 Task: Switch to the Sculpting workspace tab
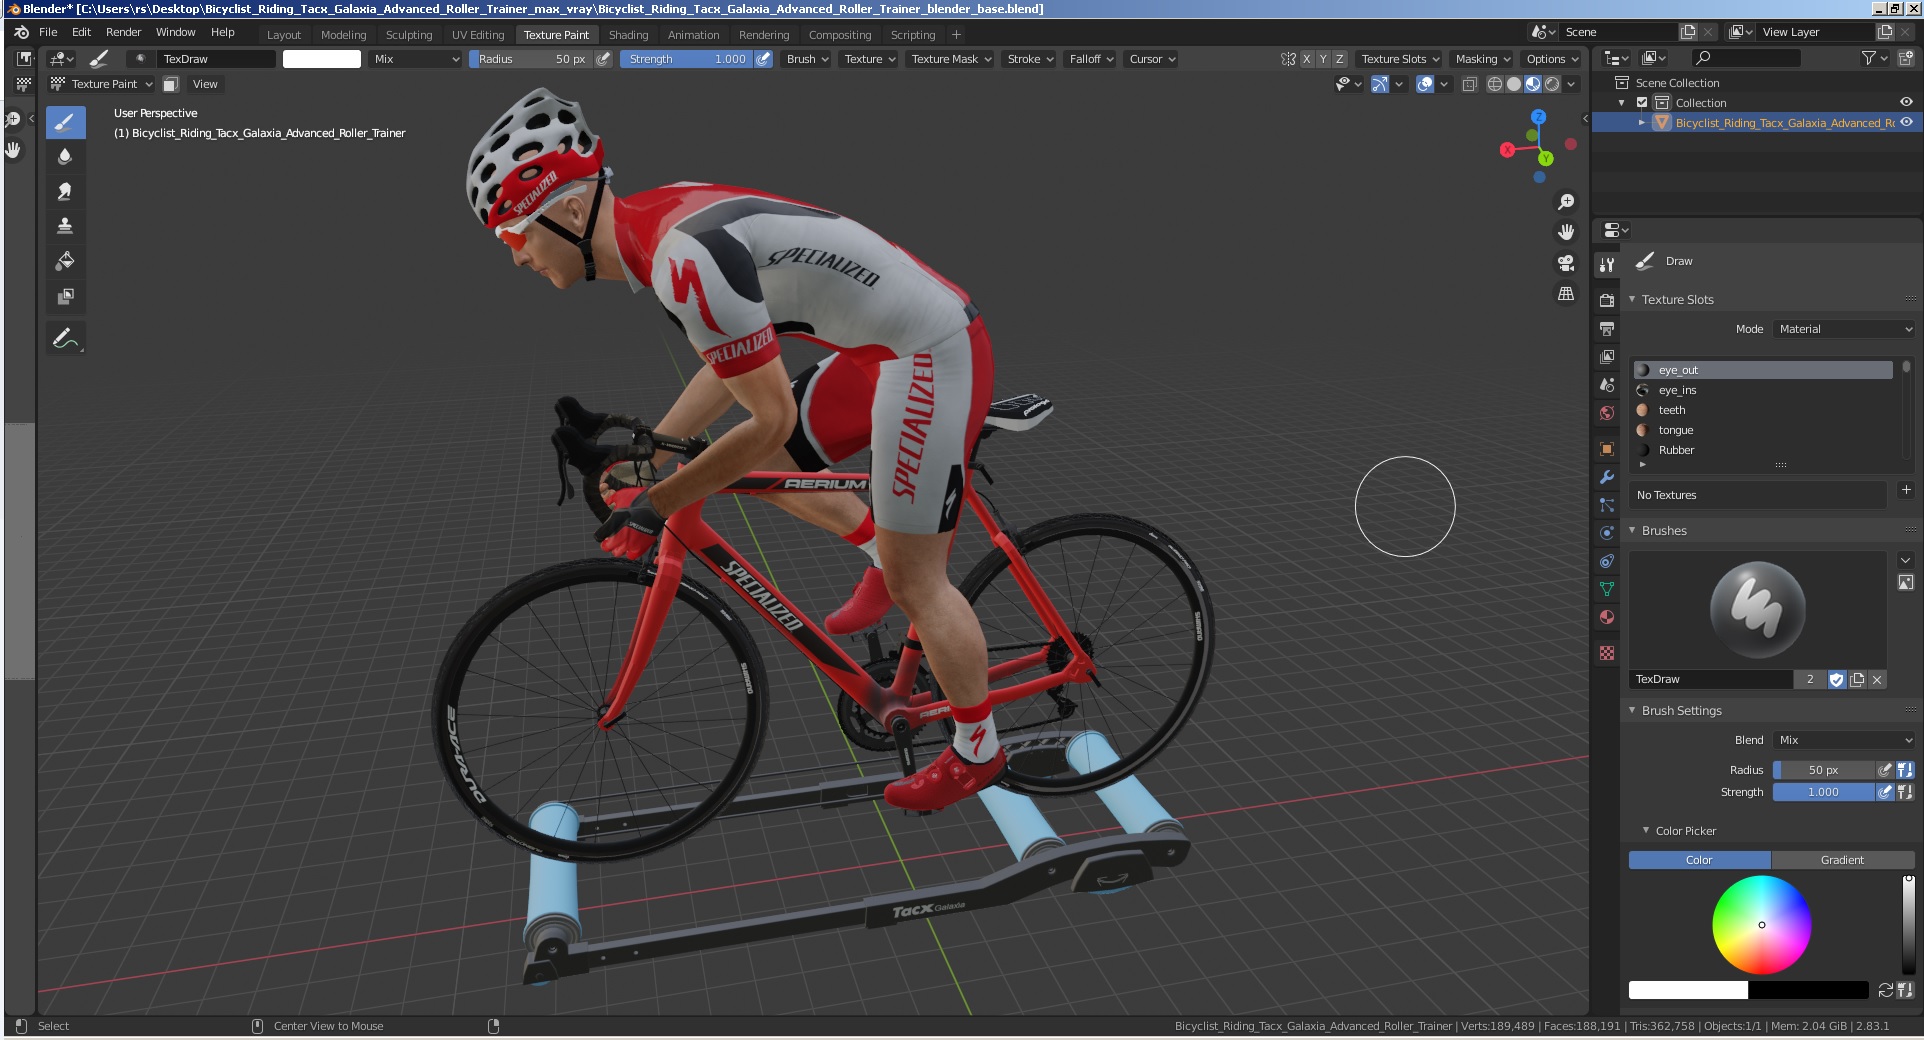click(x=409, y=35)
